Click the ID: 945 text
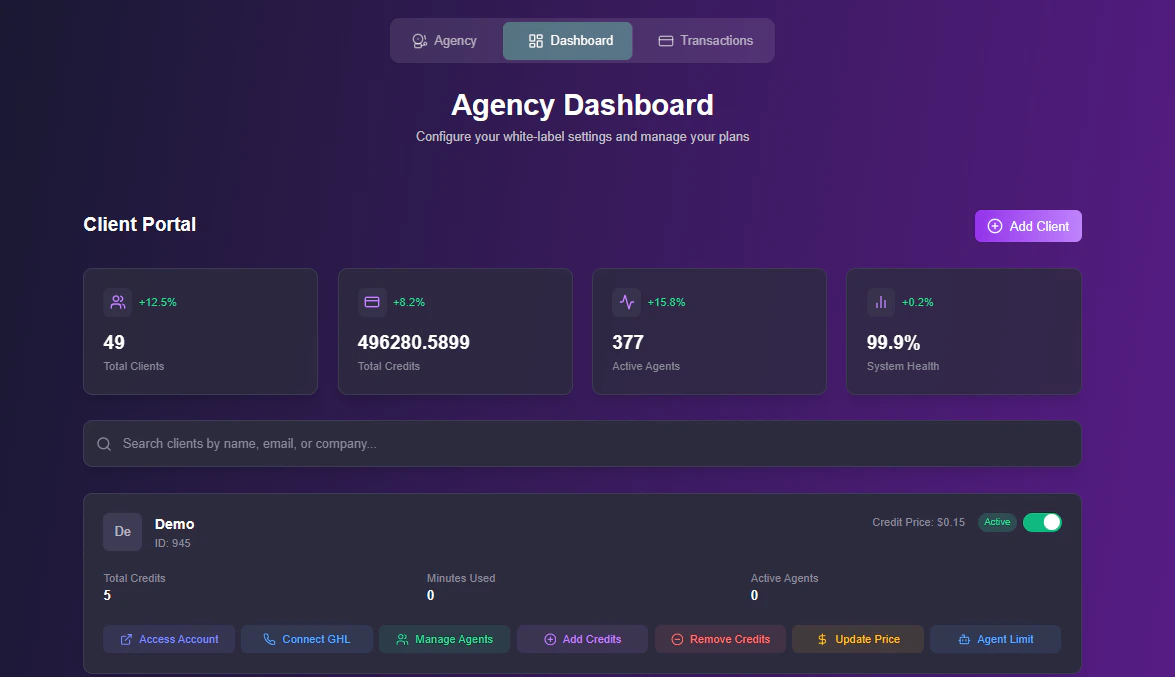Image resolution: width=1175 pixels, height=677 pixels. click(x=172, y=544)
